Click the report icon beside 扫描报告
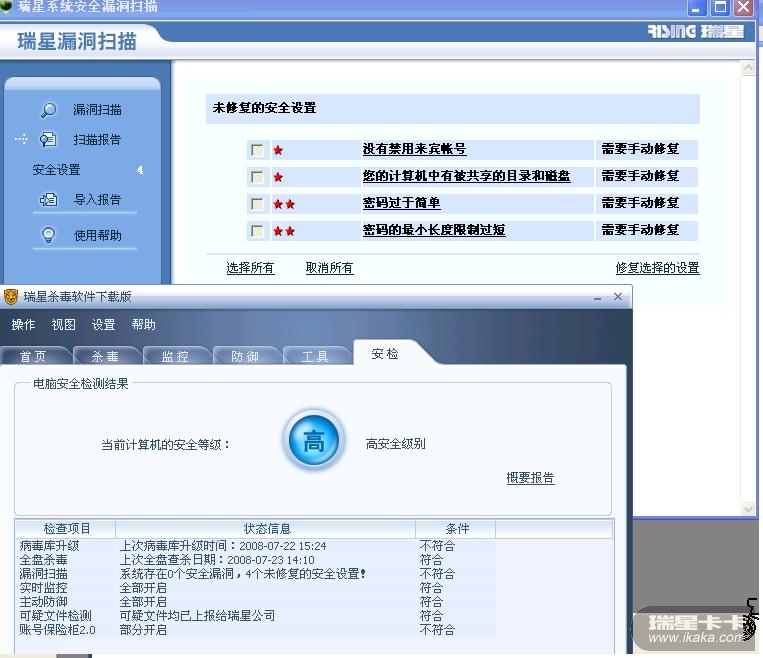The height and width of the screenshot is (658, 763). pos(48,140)
